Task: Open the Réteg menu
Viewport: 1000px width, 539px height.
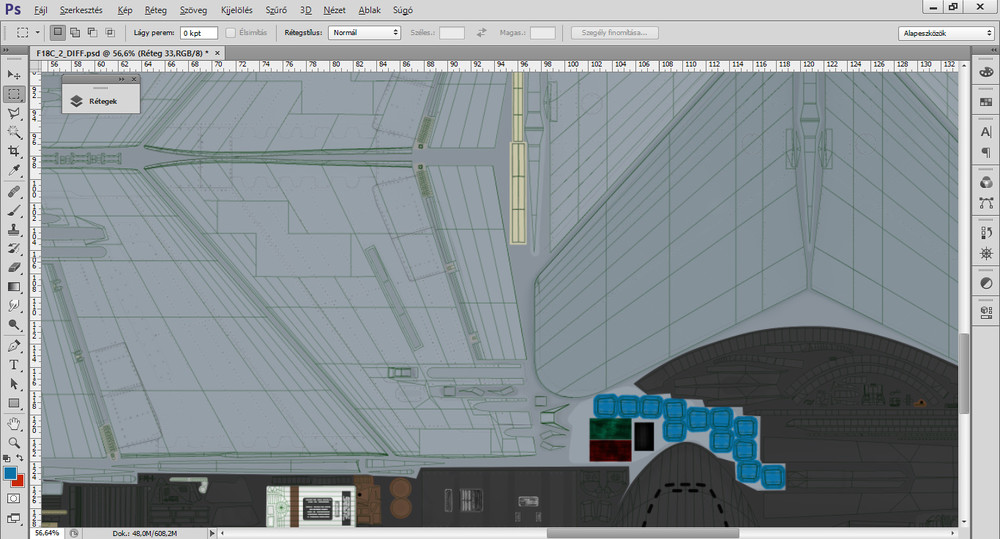Action: [156, 10]
